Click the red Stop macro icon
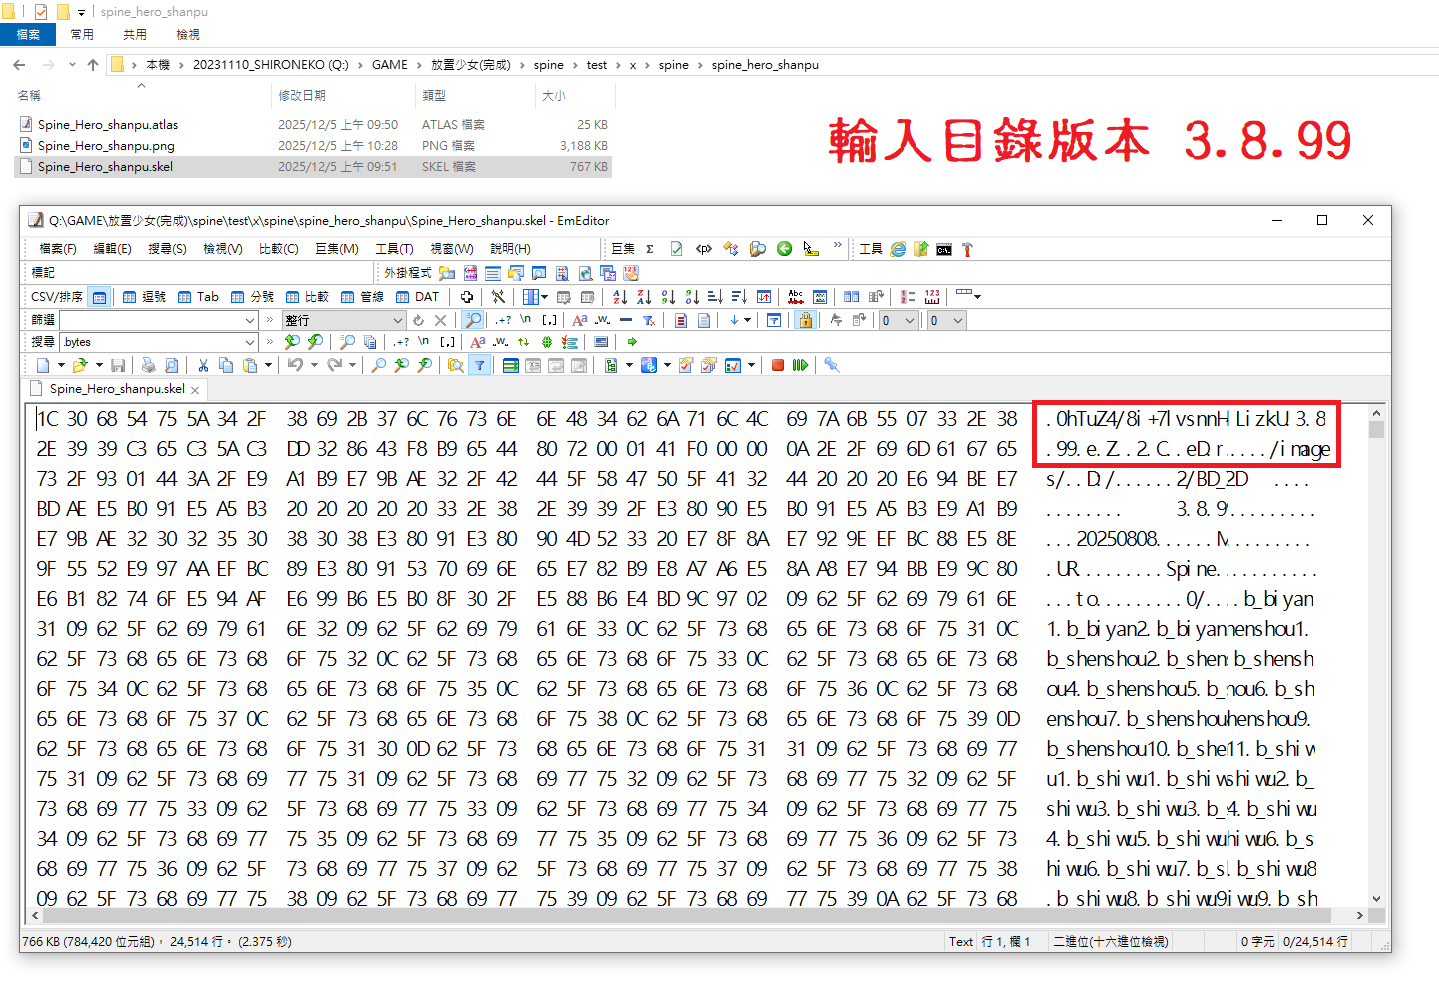 tap(777, 366)
